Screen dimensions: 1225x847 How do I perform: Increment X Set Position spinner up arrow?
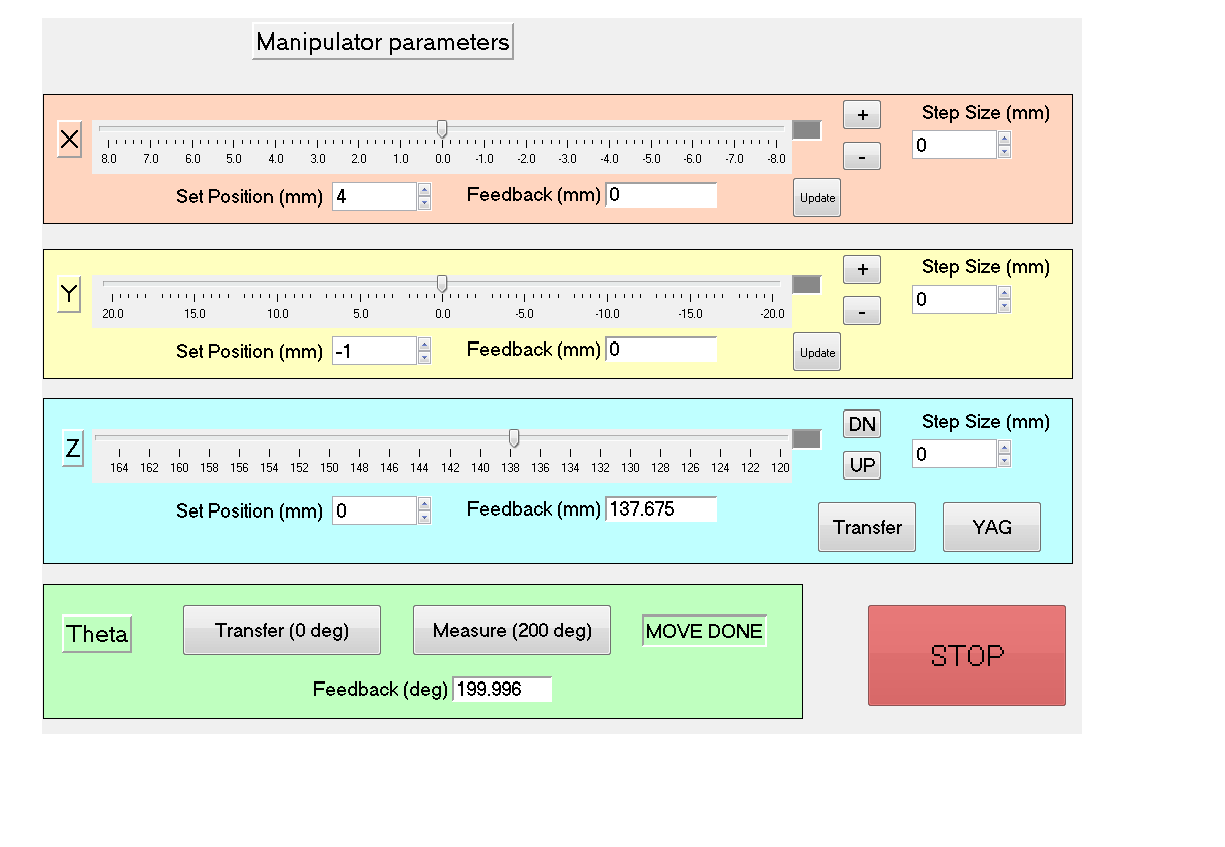click(x=424, y=190)
